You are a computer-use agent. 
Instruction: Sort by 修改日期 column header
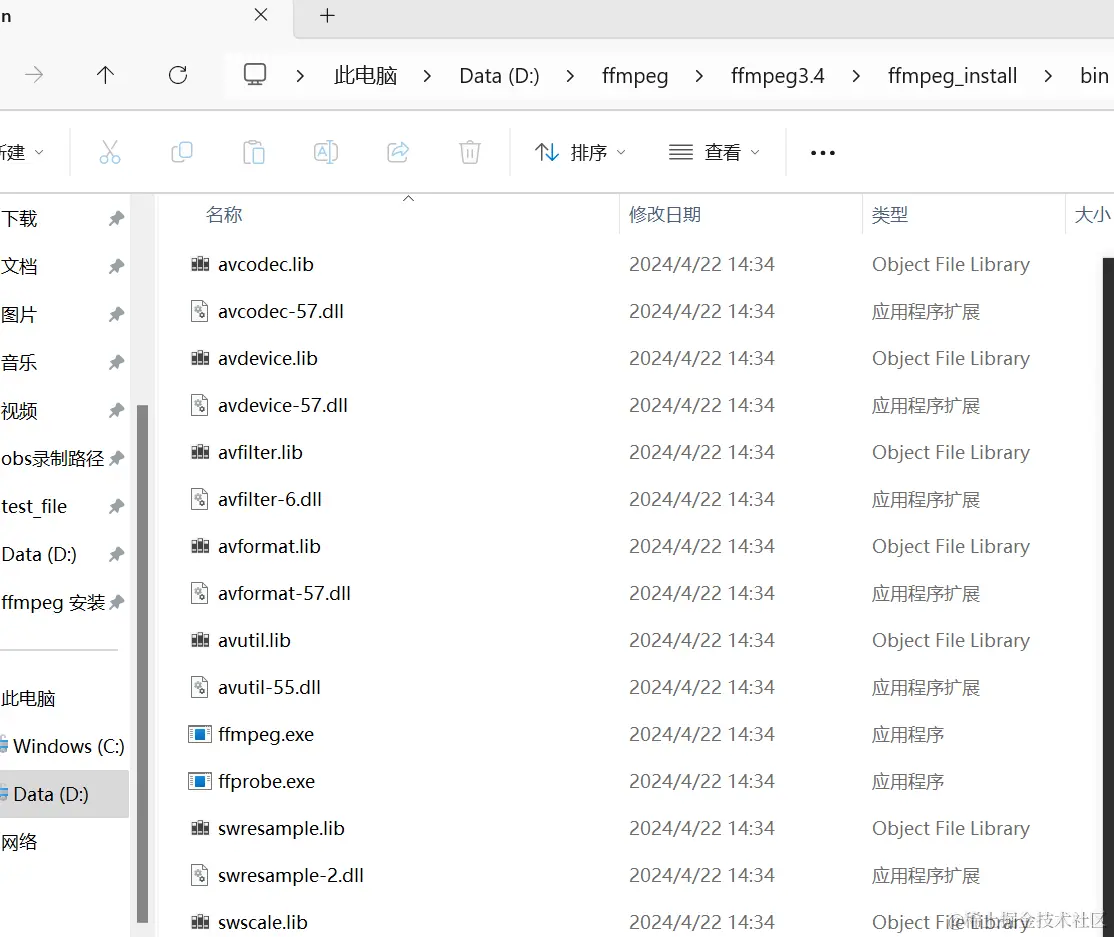(x=665, y=215)
